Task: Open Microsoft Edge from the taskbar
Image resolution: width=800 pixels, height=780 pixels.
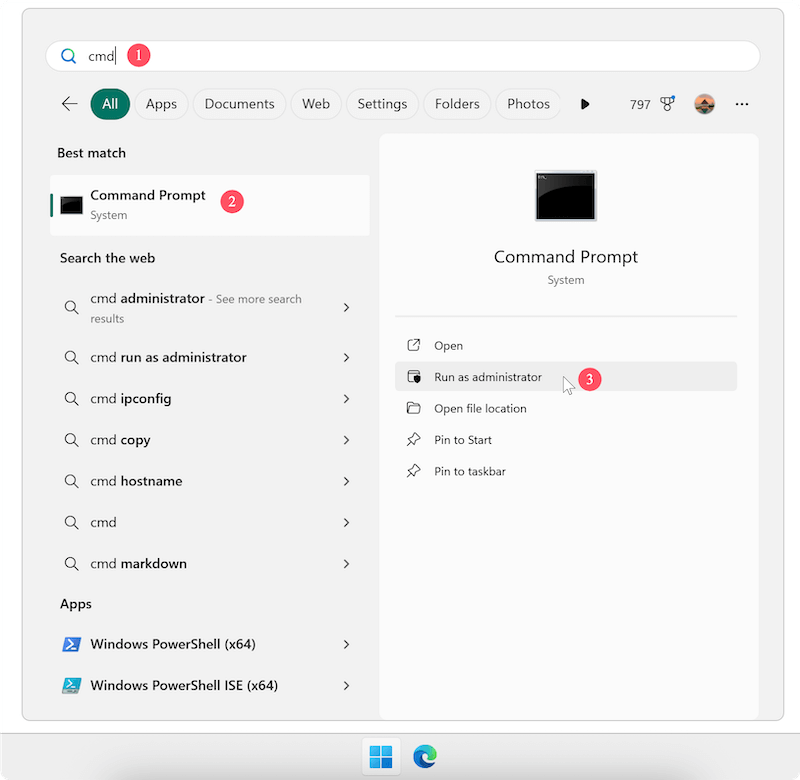Action: (x=425, y=756)
